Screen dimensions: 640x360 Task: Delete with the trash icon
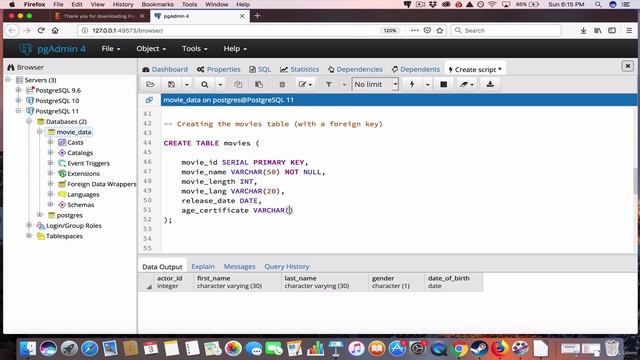coord(282,84)
